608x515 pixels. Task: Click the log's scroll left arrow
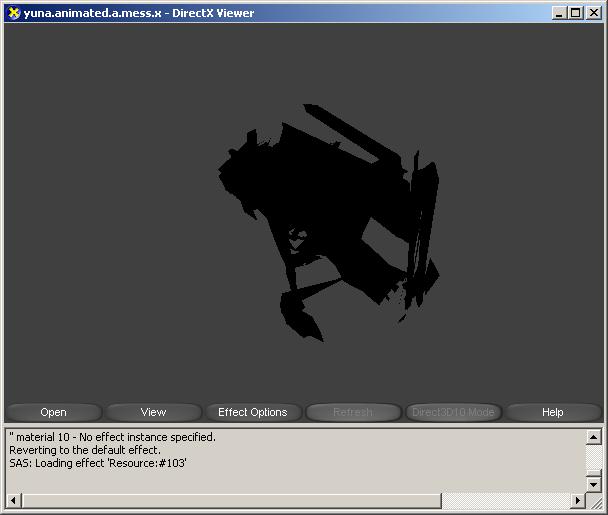coord(13,500)
